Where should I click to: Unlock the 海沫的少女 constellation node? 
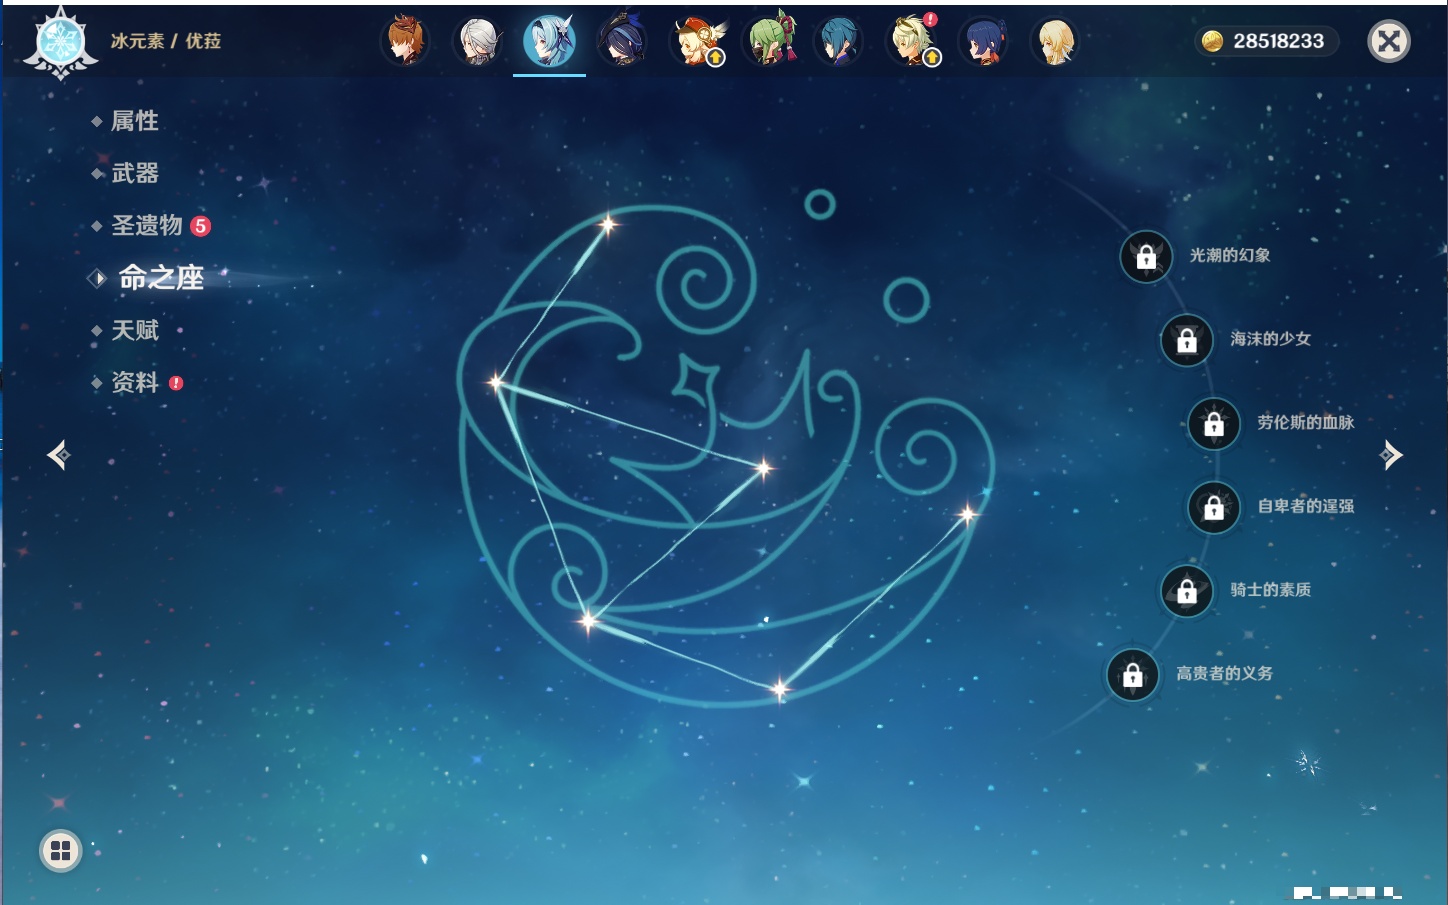pos(1187,341)
